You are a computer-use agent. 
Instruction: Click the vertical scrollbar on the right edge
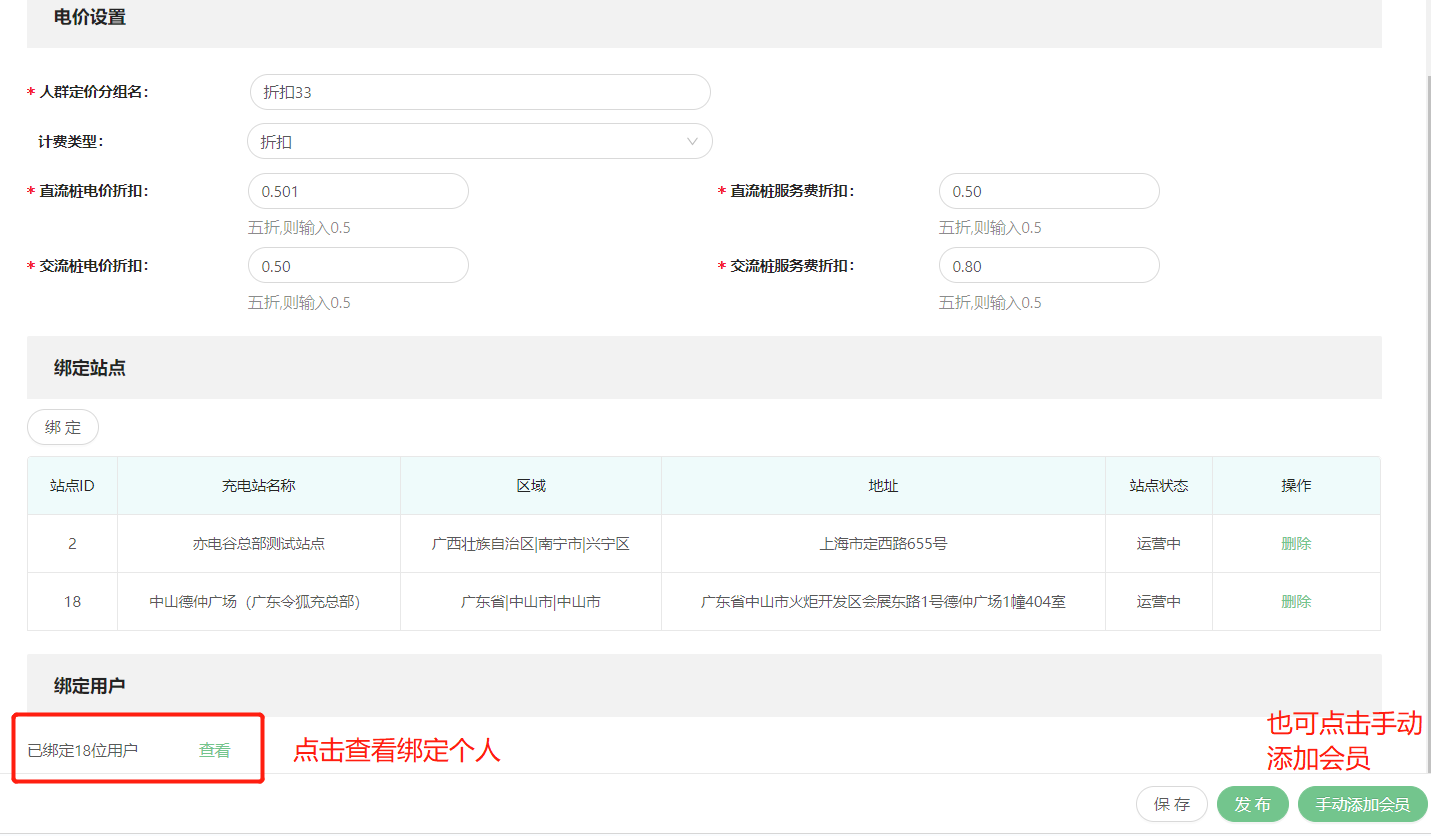tap(1424, 400)
